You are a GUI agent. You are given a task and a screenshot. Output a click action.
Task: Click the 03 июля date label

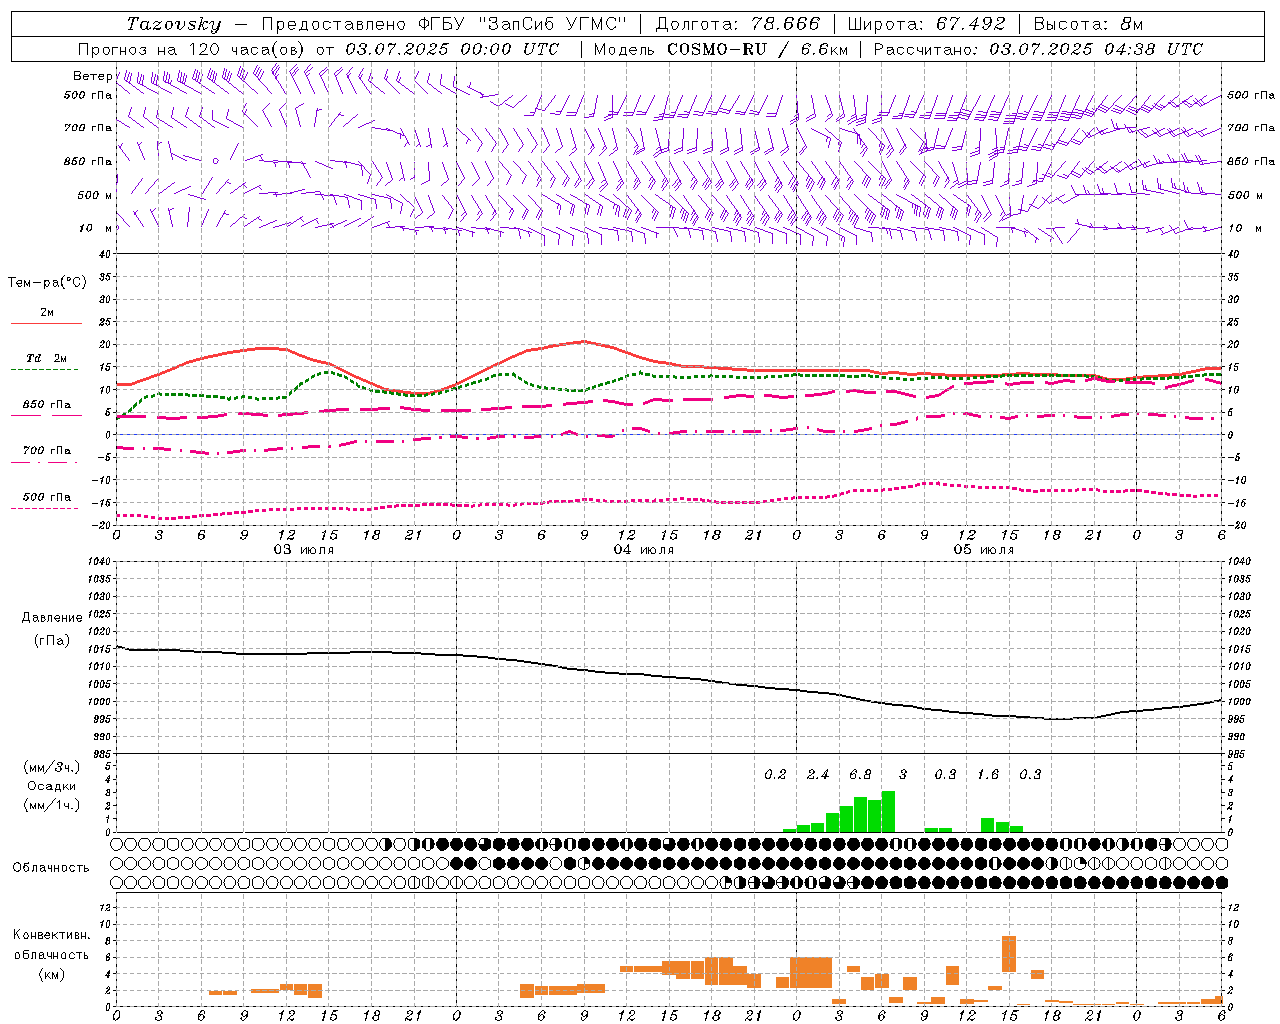pyautogui.click(x=304, y=550)
